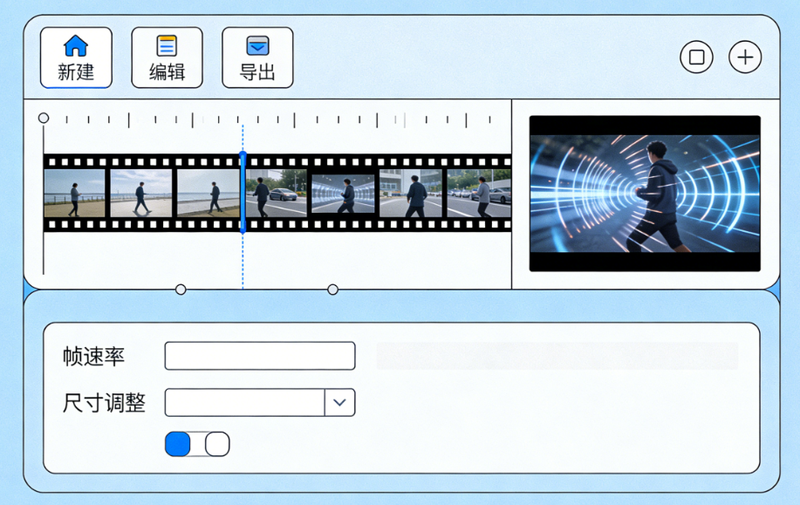The height and width of the screenshot is (505, 800).
Task: Select the first filmstrip frame on beach
Action: click(74, 192)
